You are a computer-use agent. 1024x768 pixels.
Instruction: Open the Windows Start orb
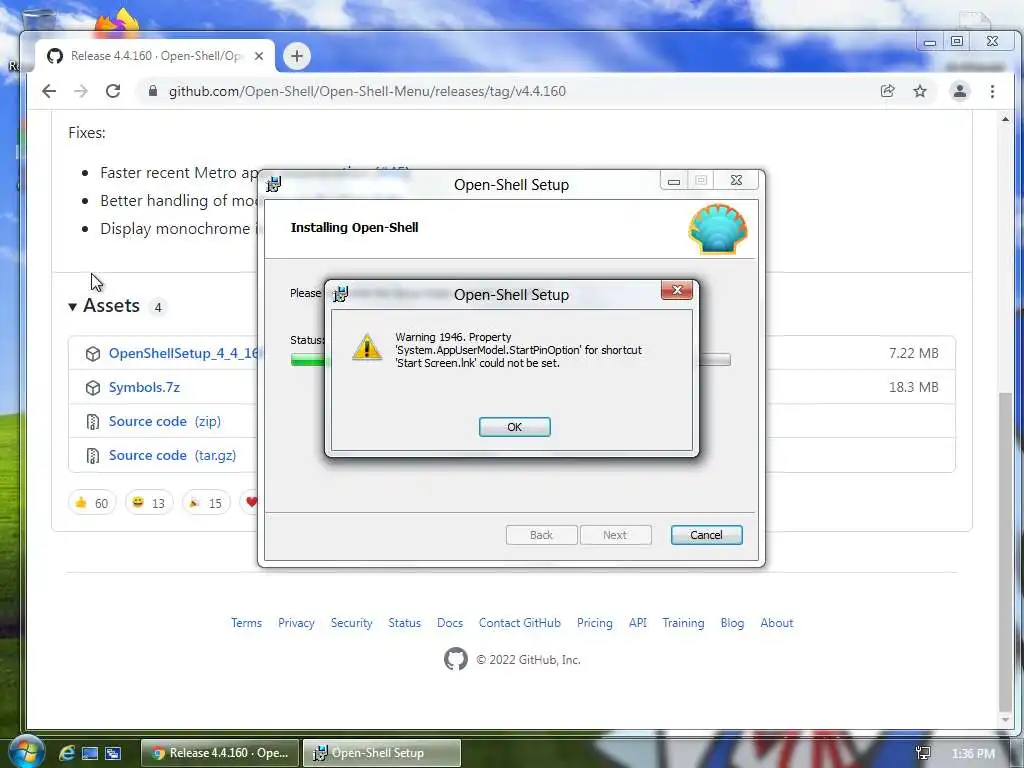(27, 751)
